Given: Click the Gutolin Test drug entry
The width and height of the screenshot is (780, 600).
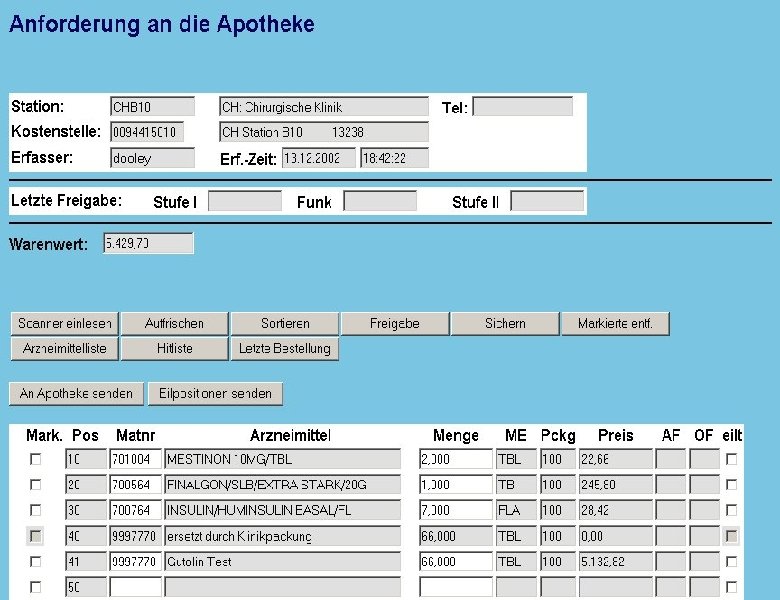Looking at the screenshot, I should [x=283, y=562].
